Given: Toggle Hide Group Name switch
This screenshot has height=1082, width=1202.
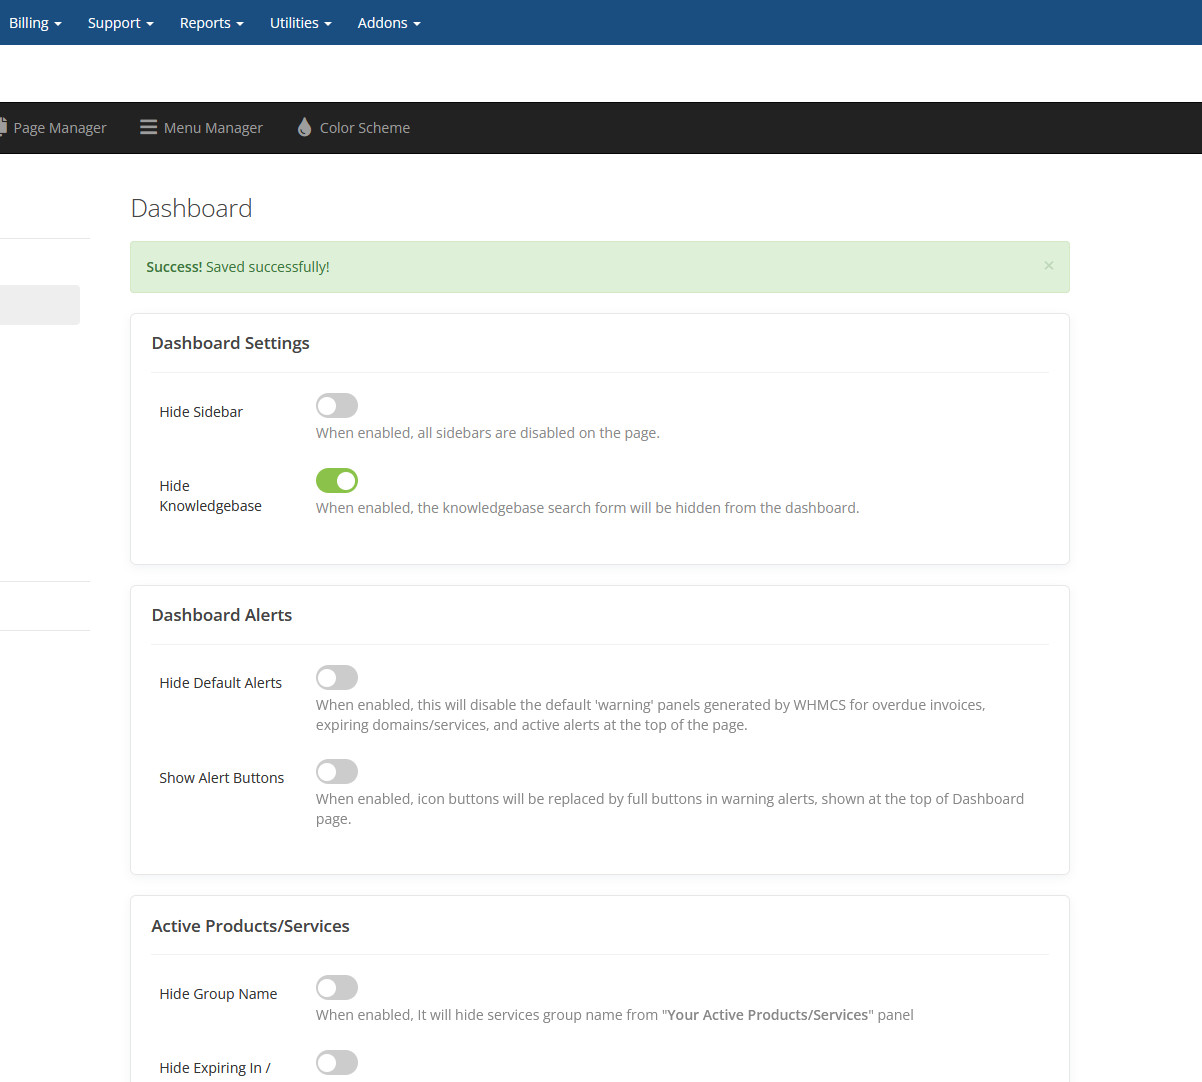Looking at the screenshot, I should pyautogui.click(x=337, y=988).
